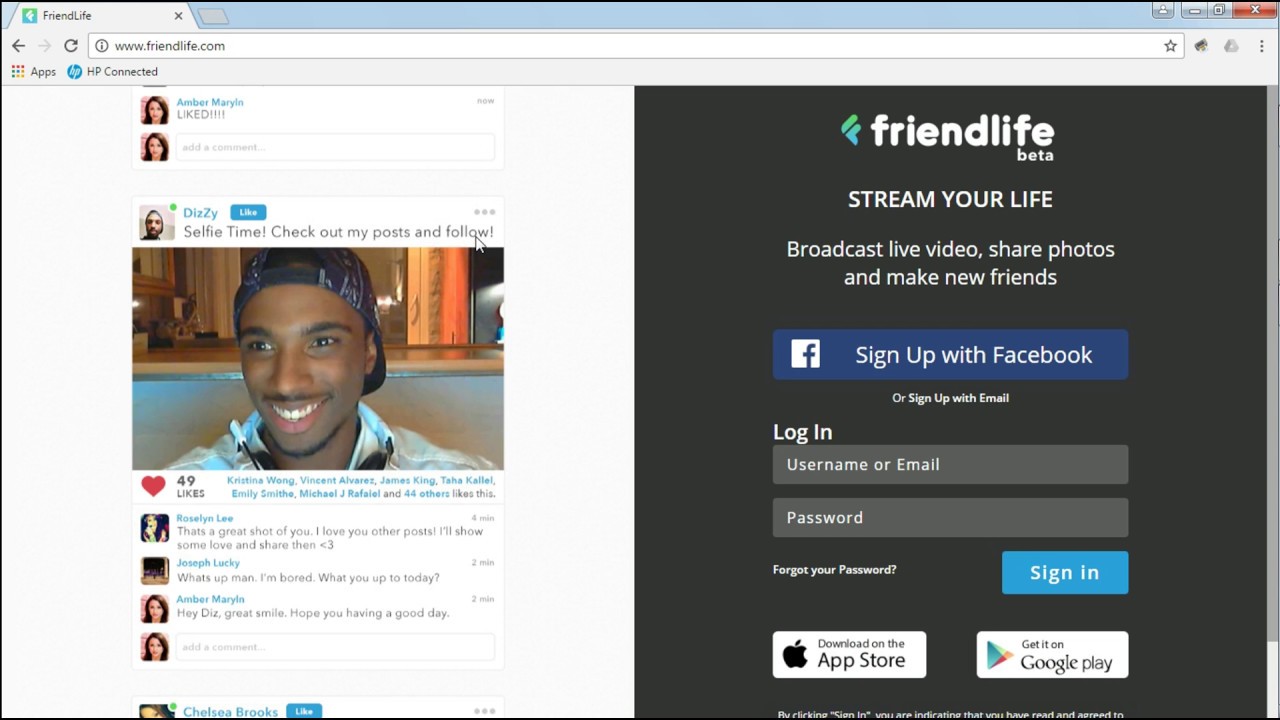
Task: Open Vincent Alvarez in the likes list
Action: tap(337, 481)
